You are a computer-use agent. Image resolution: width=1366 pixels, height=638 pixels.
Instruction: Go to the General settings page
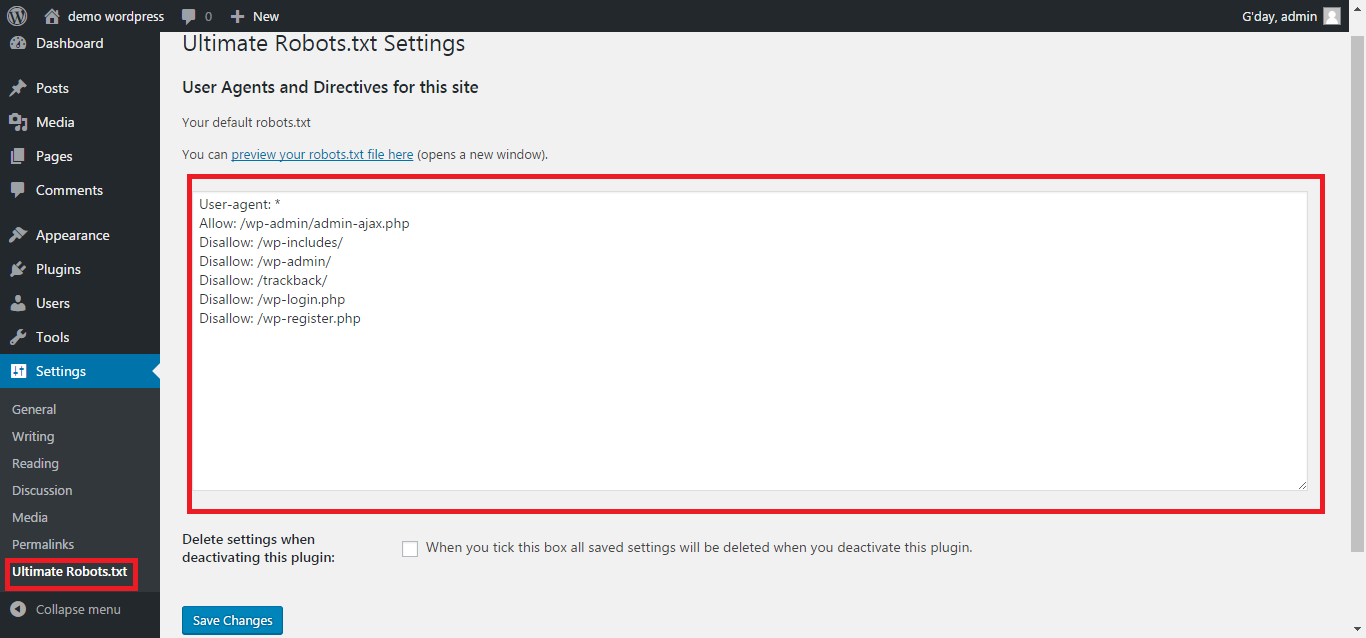[34, 409]
